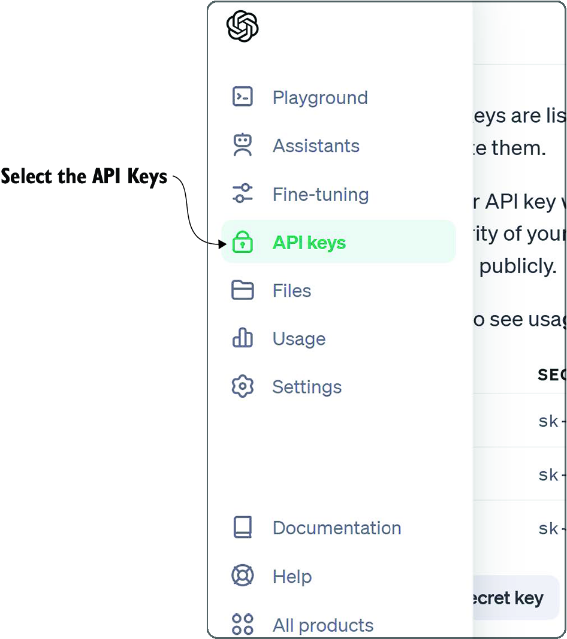Click the green API keys lock icon
Image resolution: width=567 pixels, height=639 pixels.
tap(243, 242)
